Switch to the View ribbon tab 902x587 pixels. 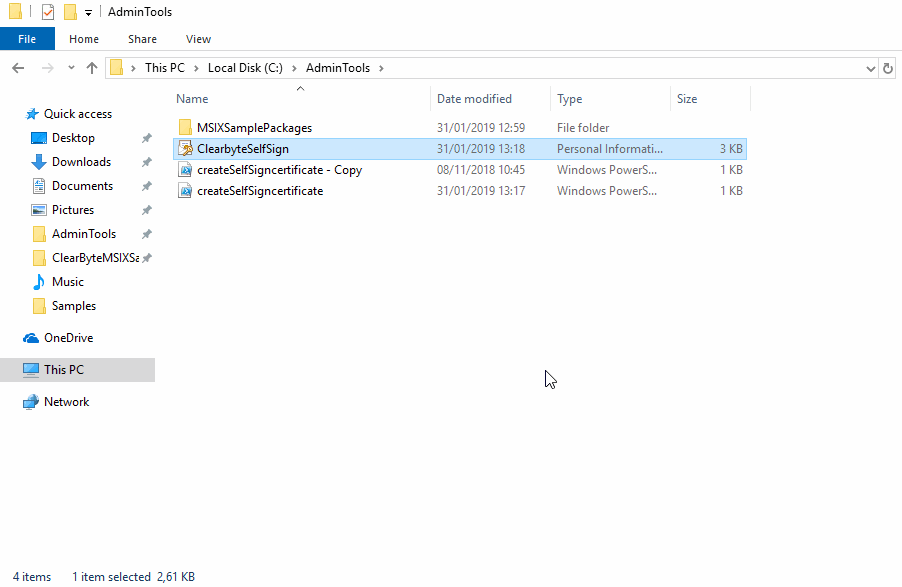(x=198, y=39)
